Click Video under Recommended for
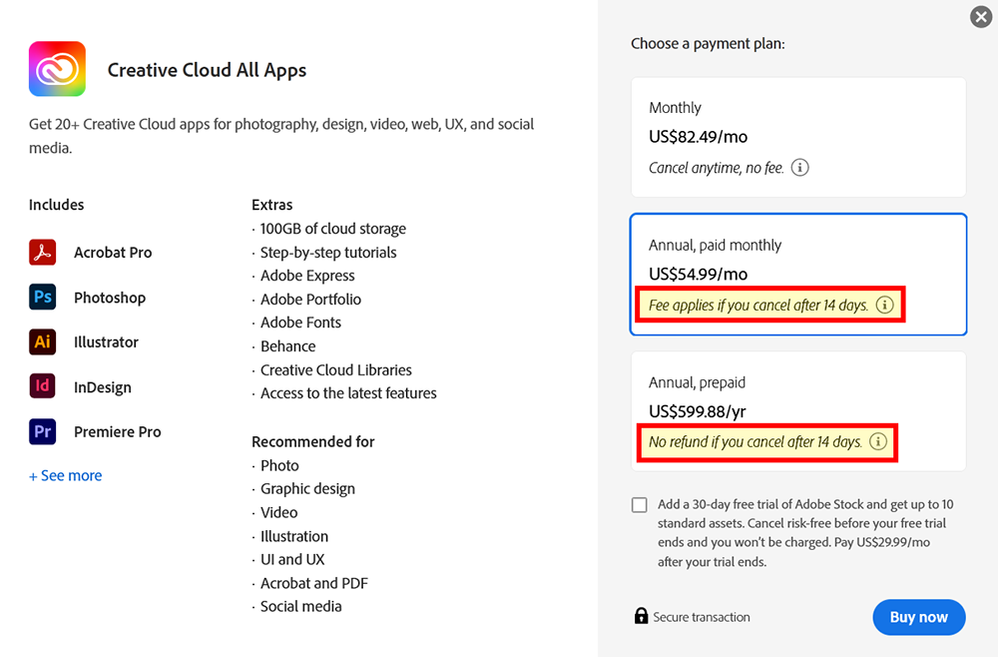Viewport: 998px width, 657px height. tap(279, 512)
